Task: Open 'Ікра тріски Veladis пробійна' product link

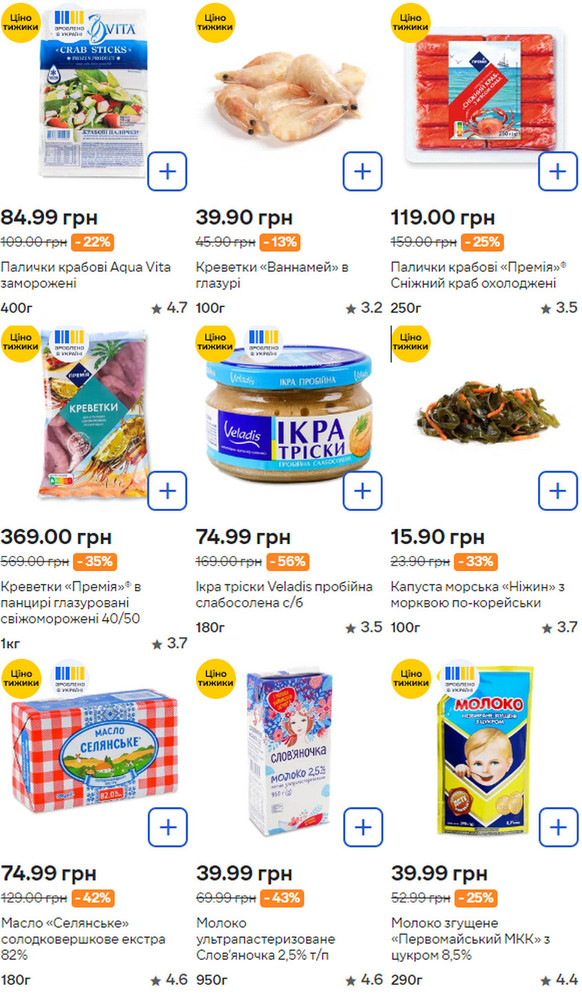Action: click(284, 594)
